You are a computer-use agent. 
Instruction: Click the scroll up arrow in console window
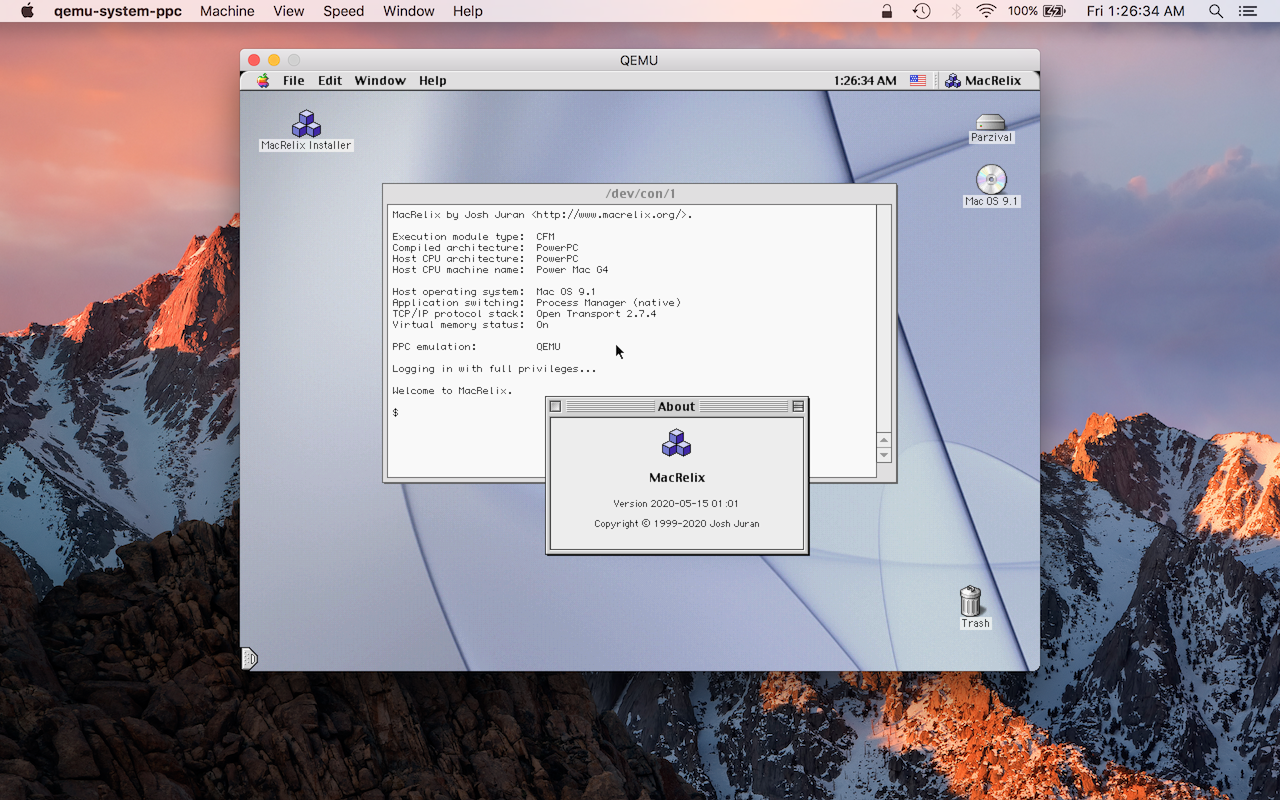click(x=884, y=440)
